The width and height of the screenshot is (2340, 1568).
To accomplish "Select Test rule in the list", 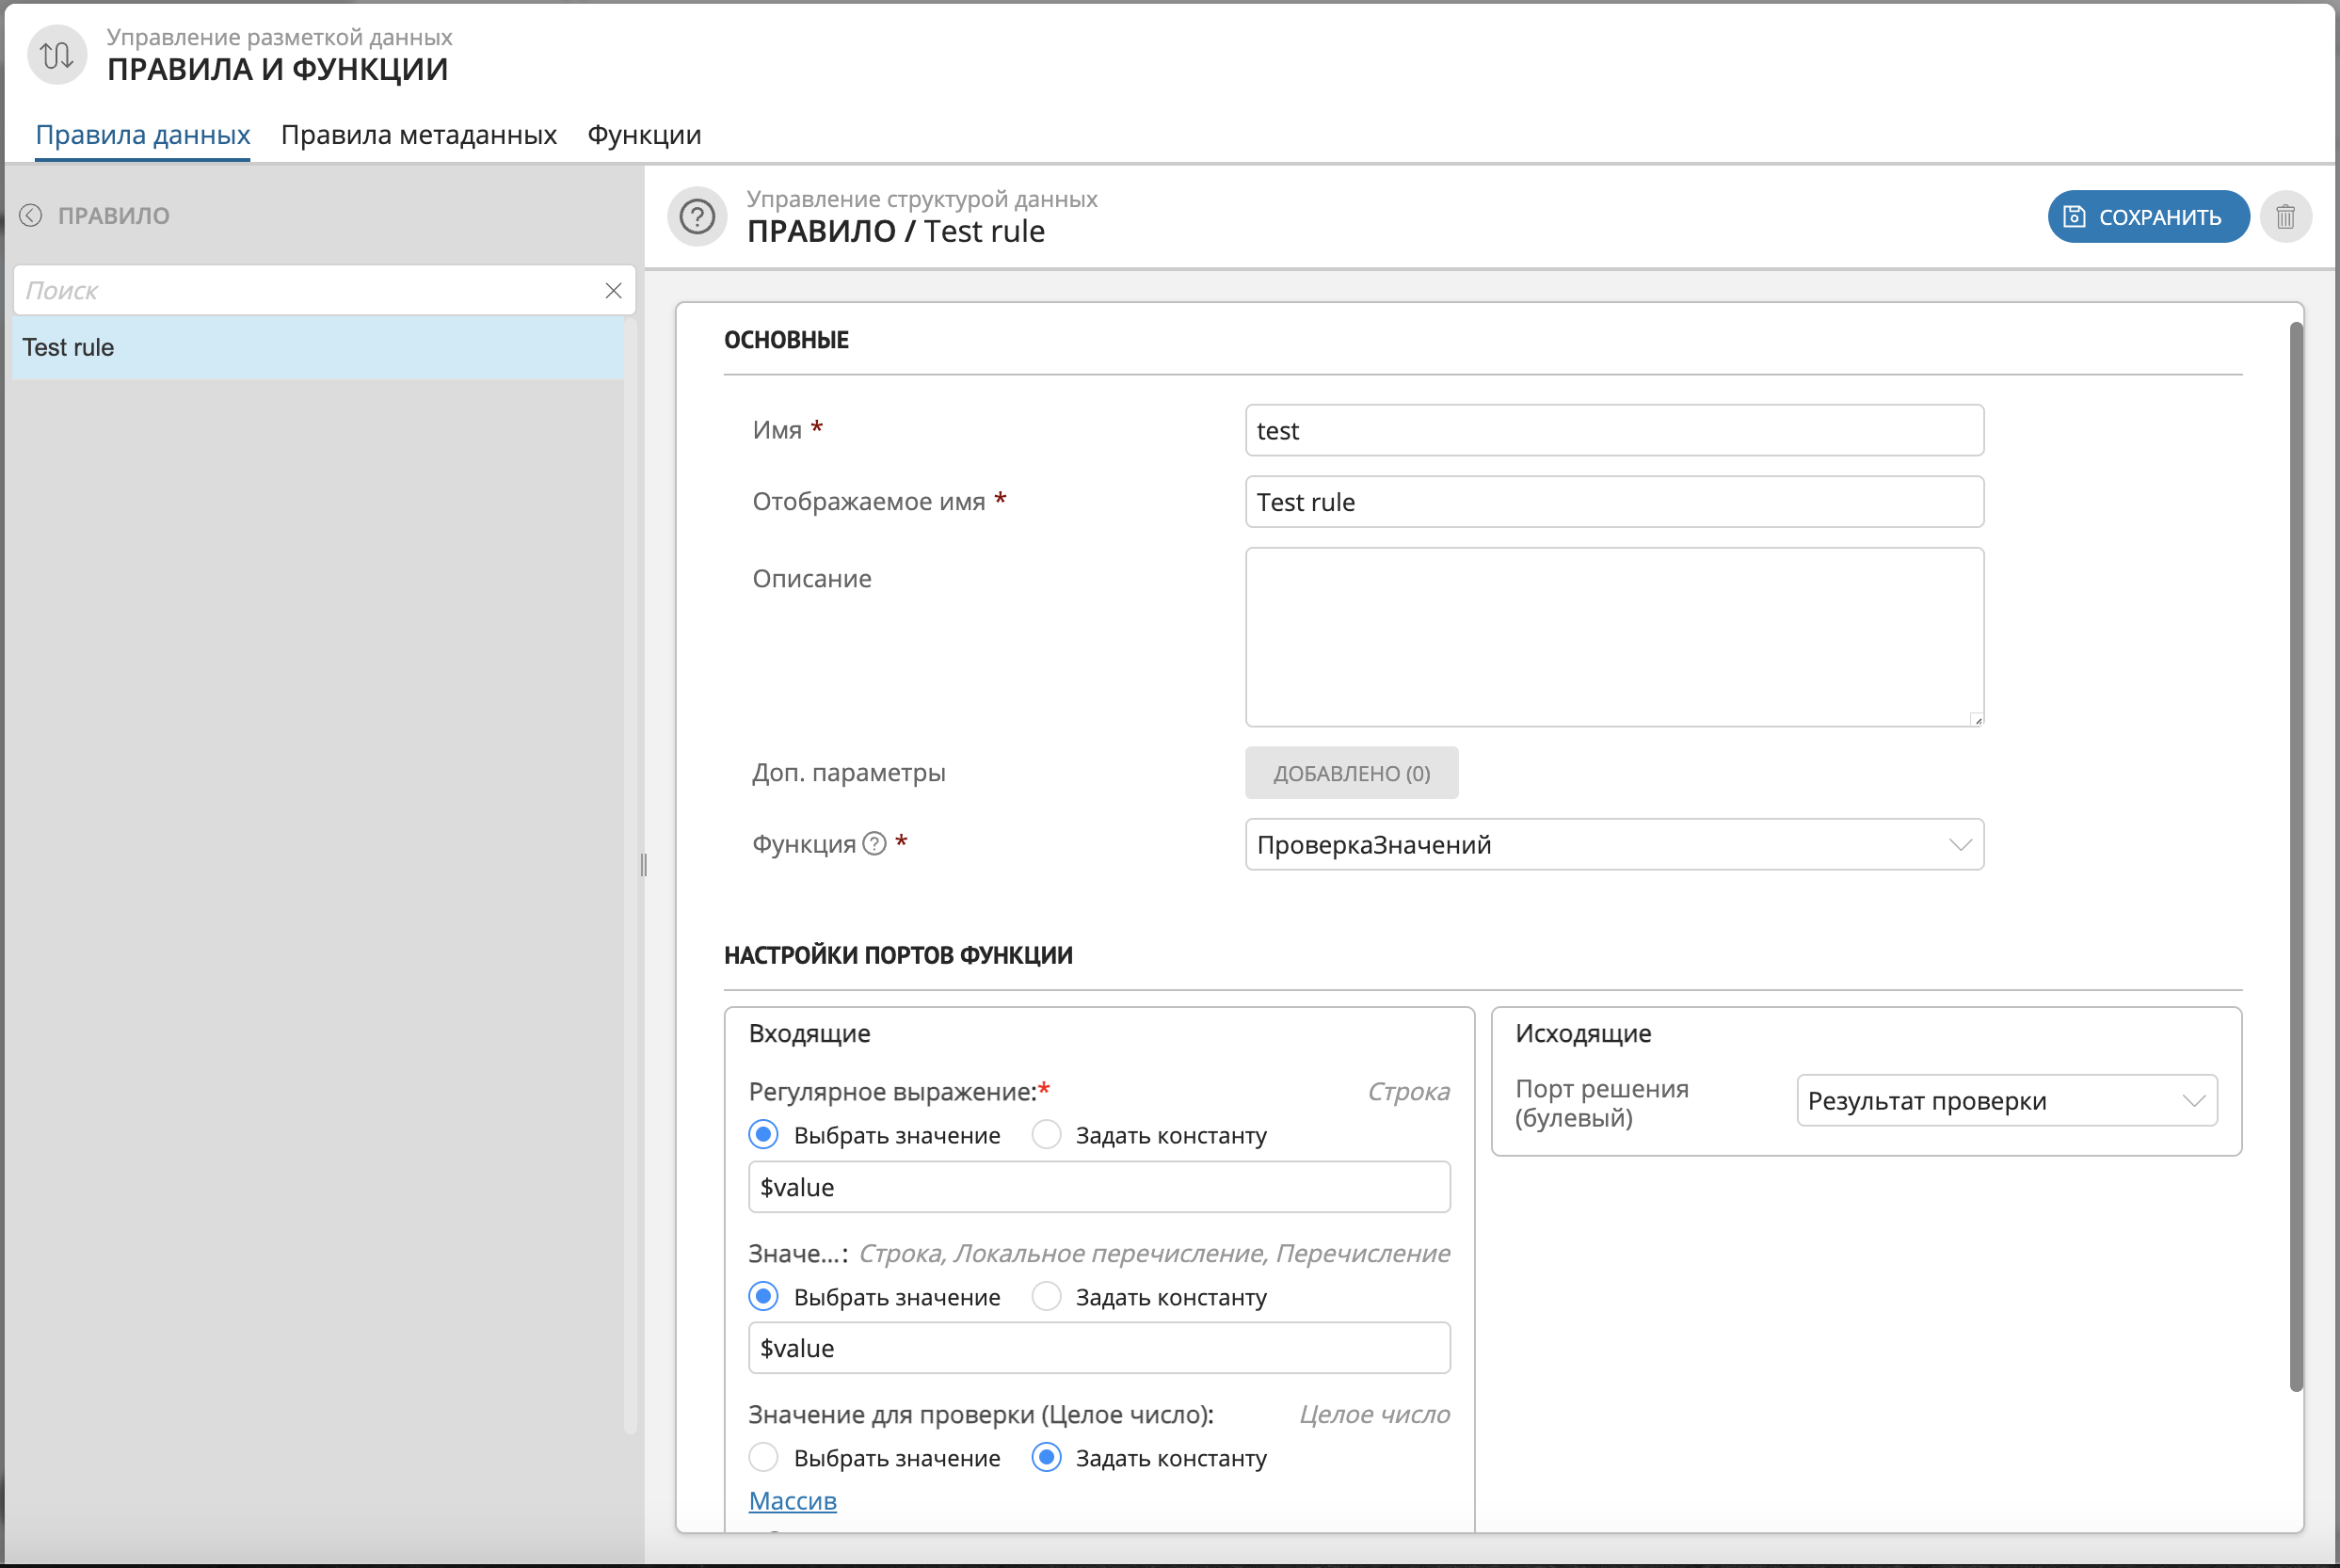I will tap(318, 347).
